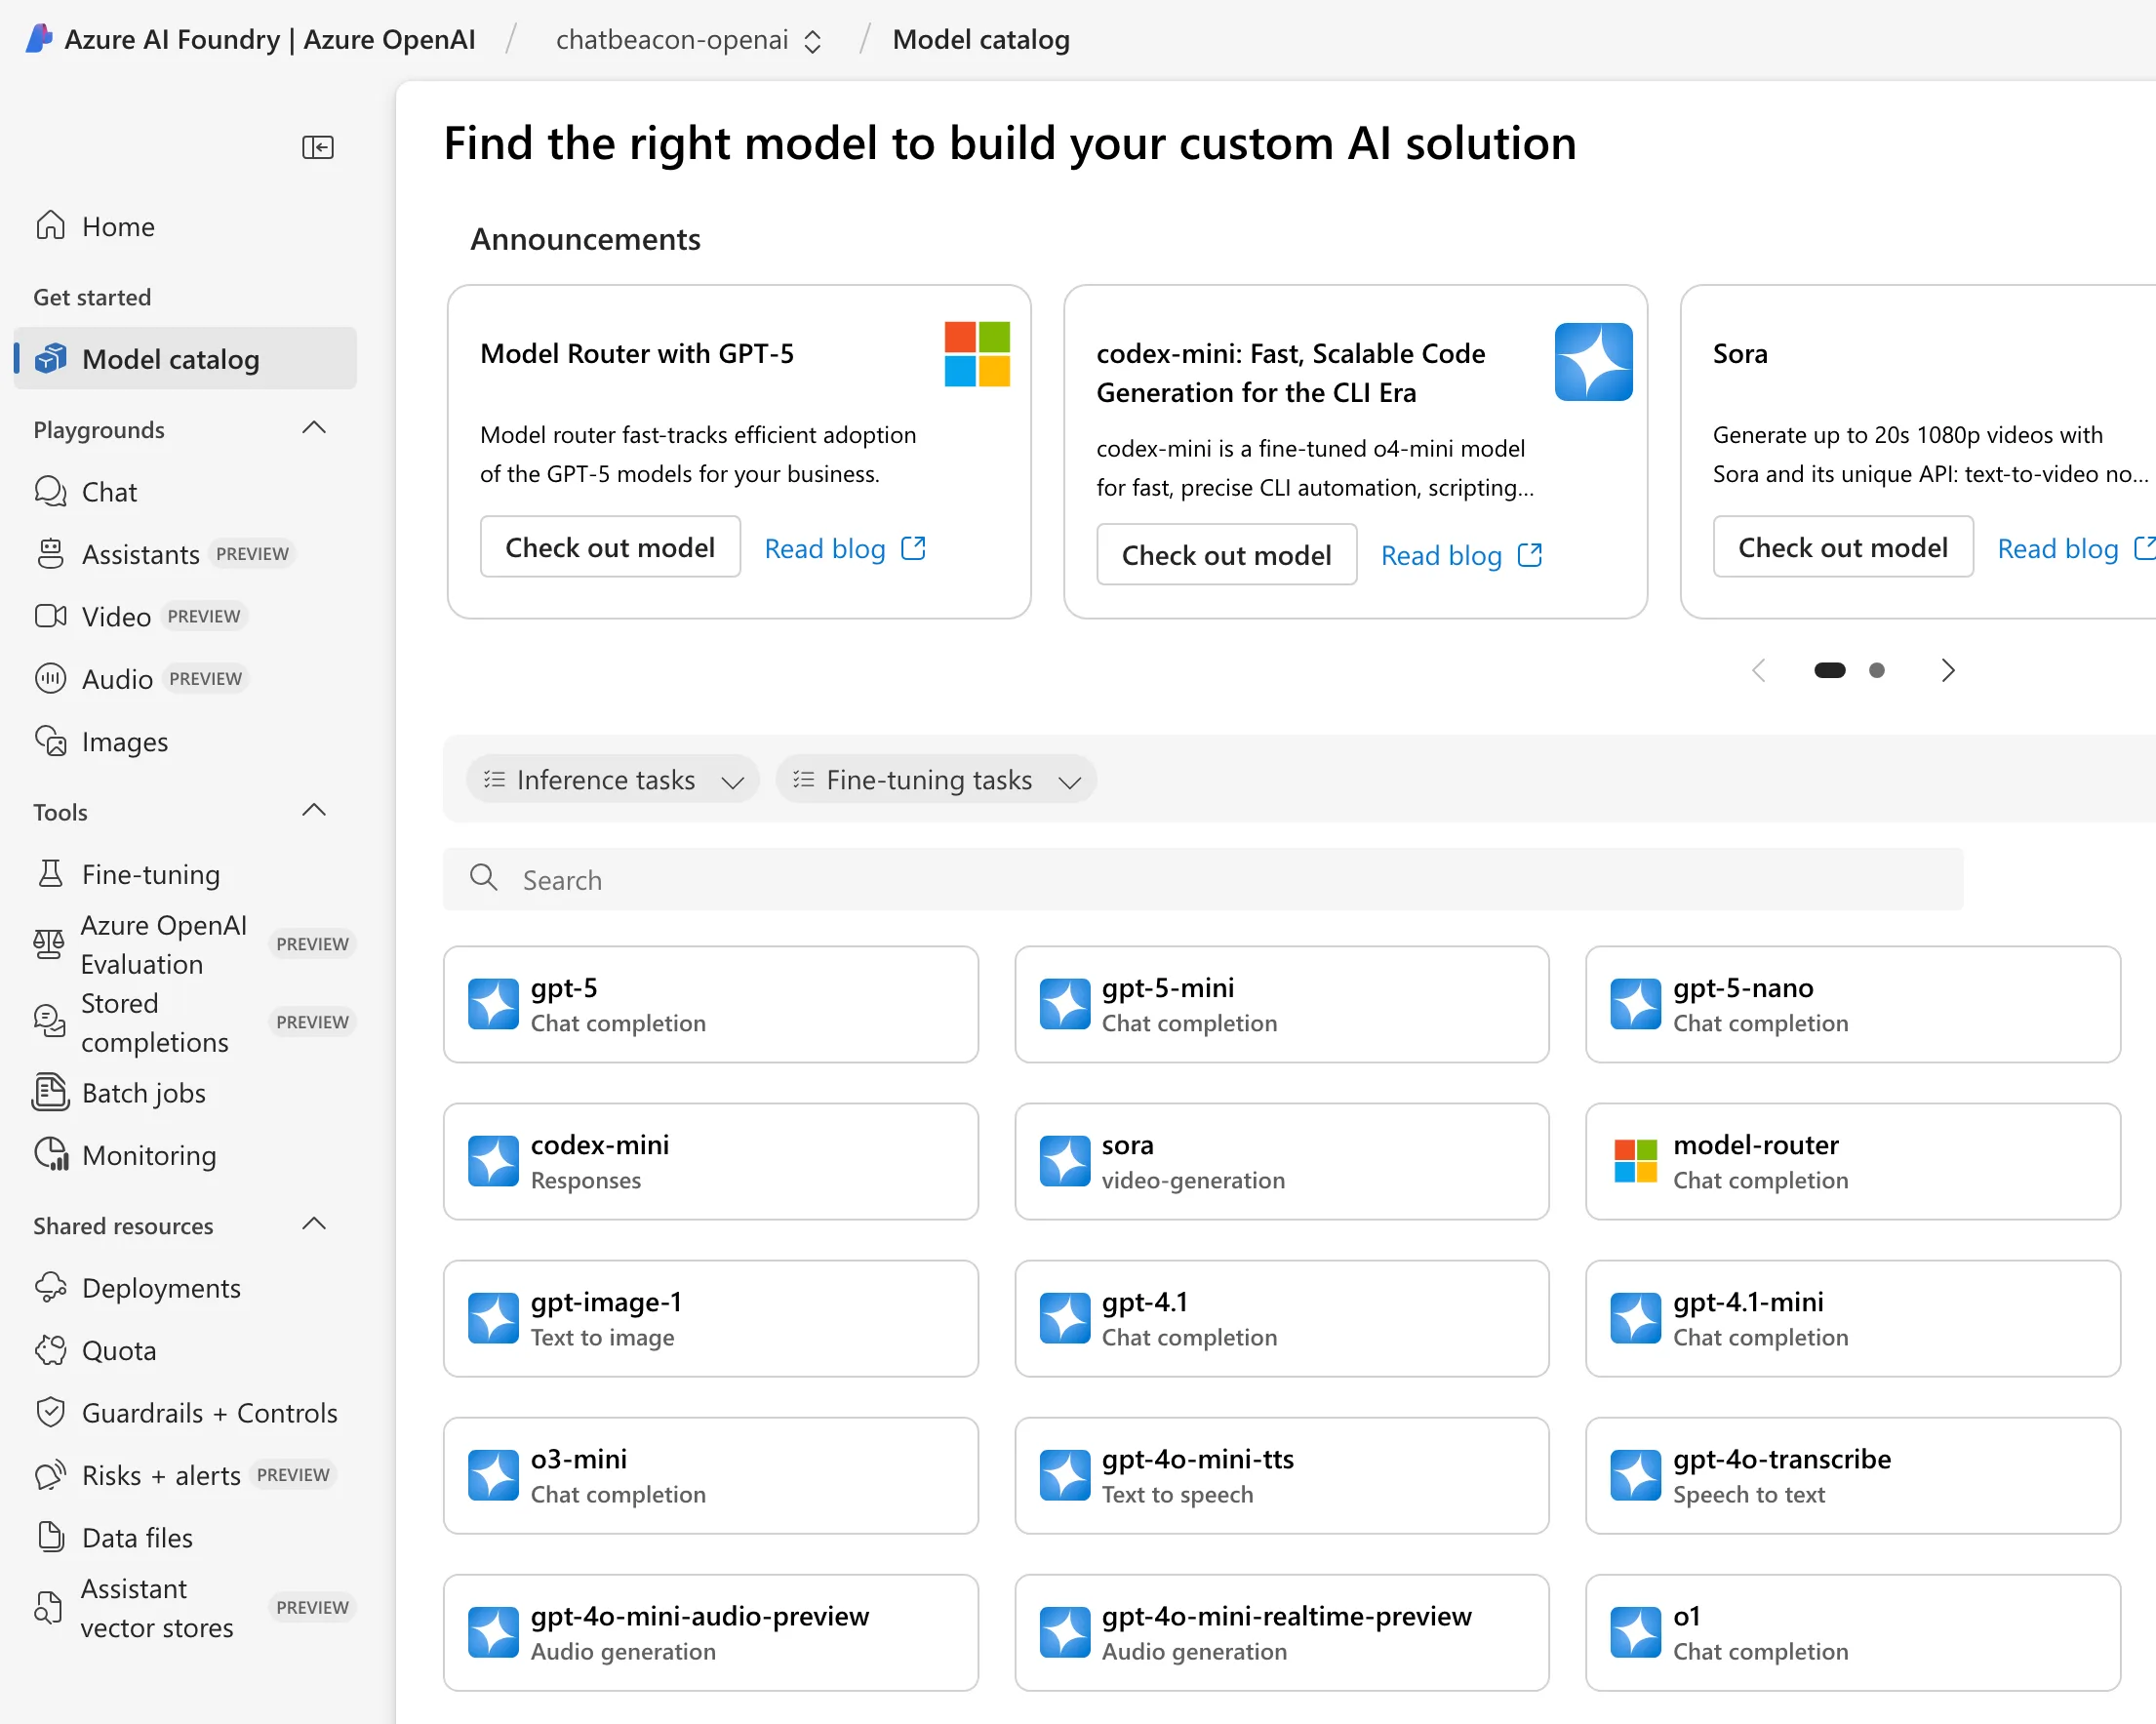The width and height of the screenshot is (2156, 1724).
Task: Go to Home in sidebar
Action: click(x=118, y=227)
